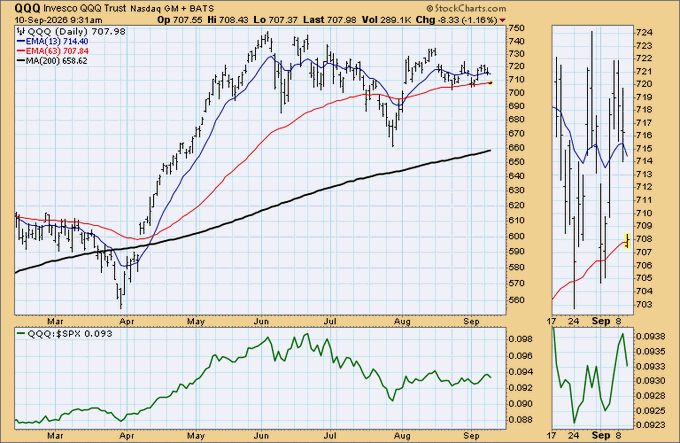Viewport: 680px width, 443px height.
Task: Click the 0.088 ratio axis label
Action: click(521, 420)
